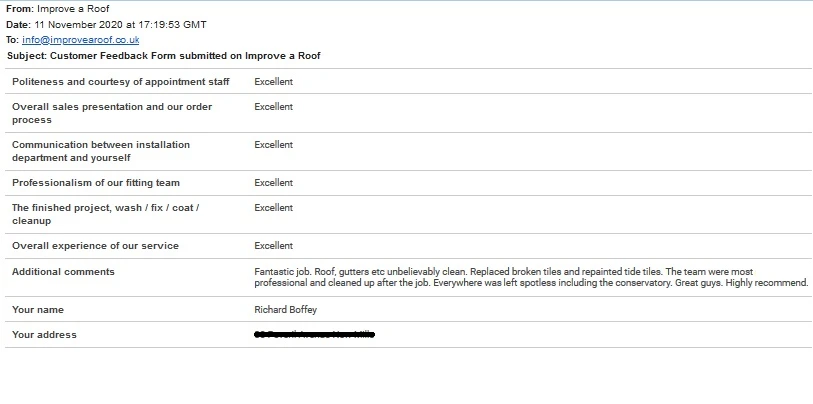This screenshot has width=813, height=404.
Task: Select the 'Additional comments' label
Action: (x=63, y=272)
